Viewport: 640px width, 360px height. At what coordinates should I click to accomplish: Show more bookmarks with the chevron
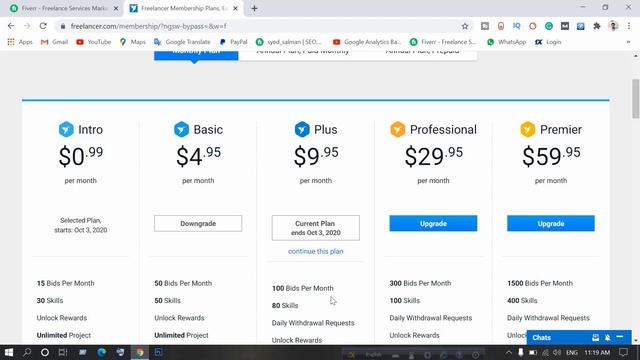click(629, 42)
